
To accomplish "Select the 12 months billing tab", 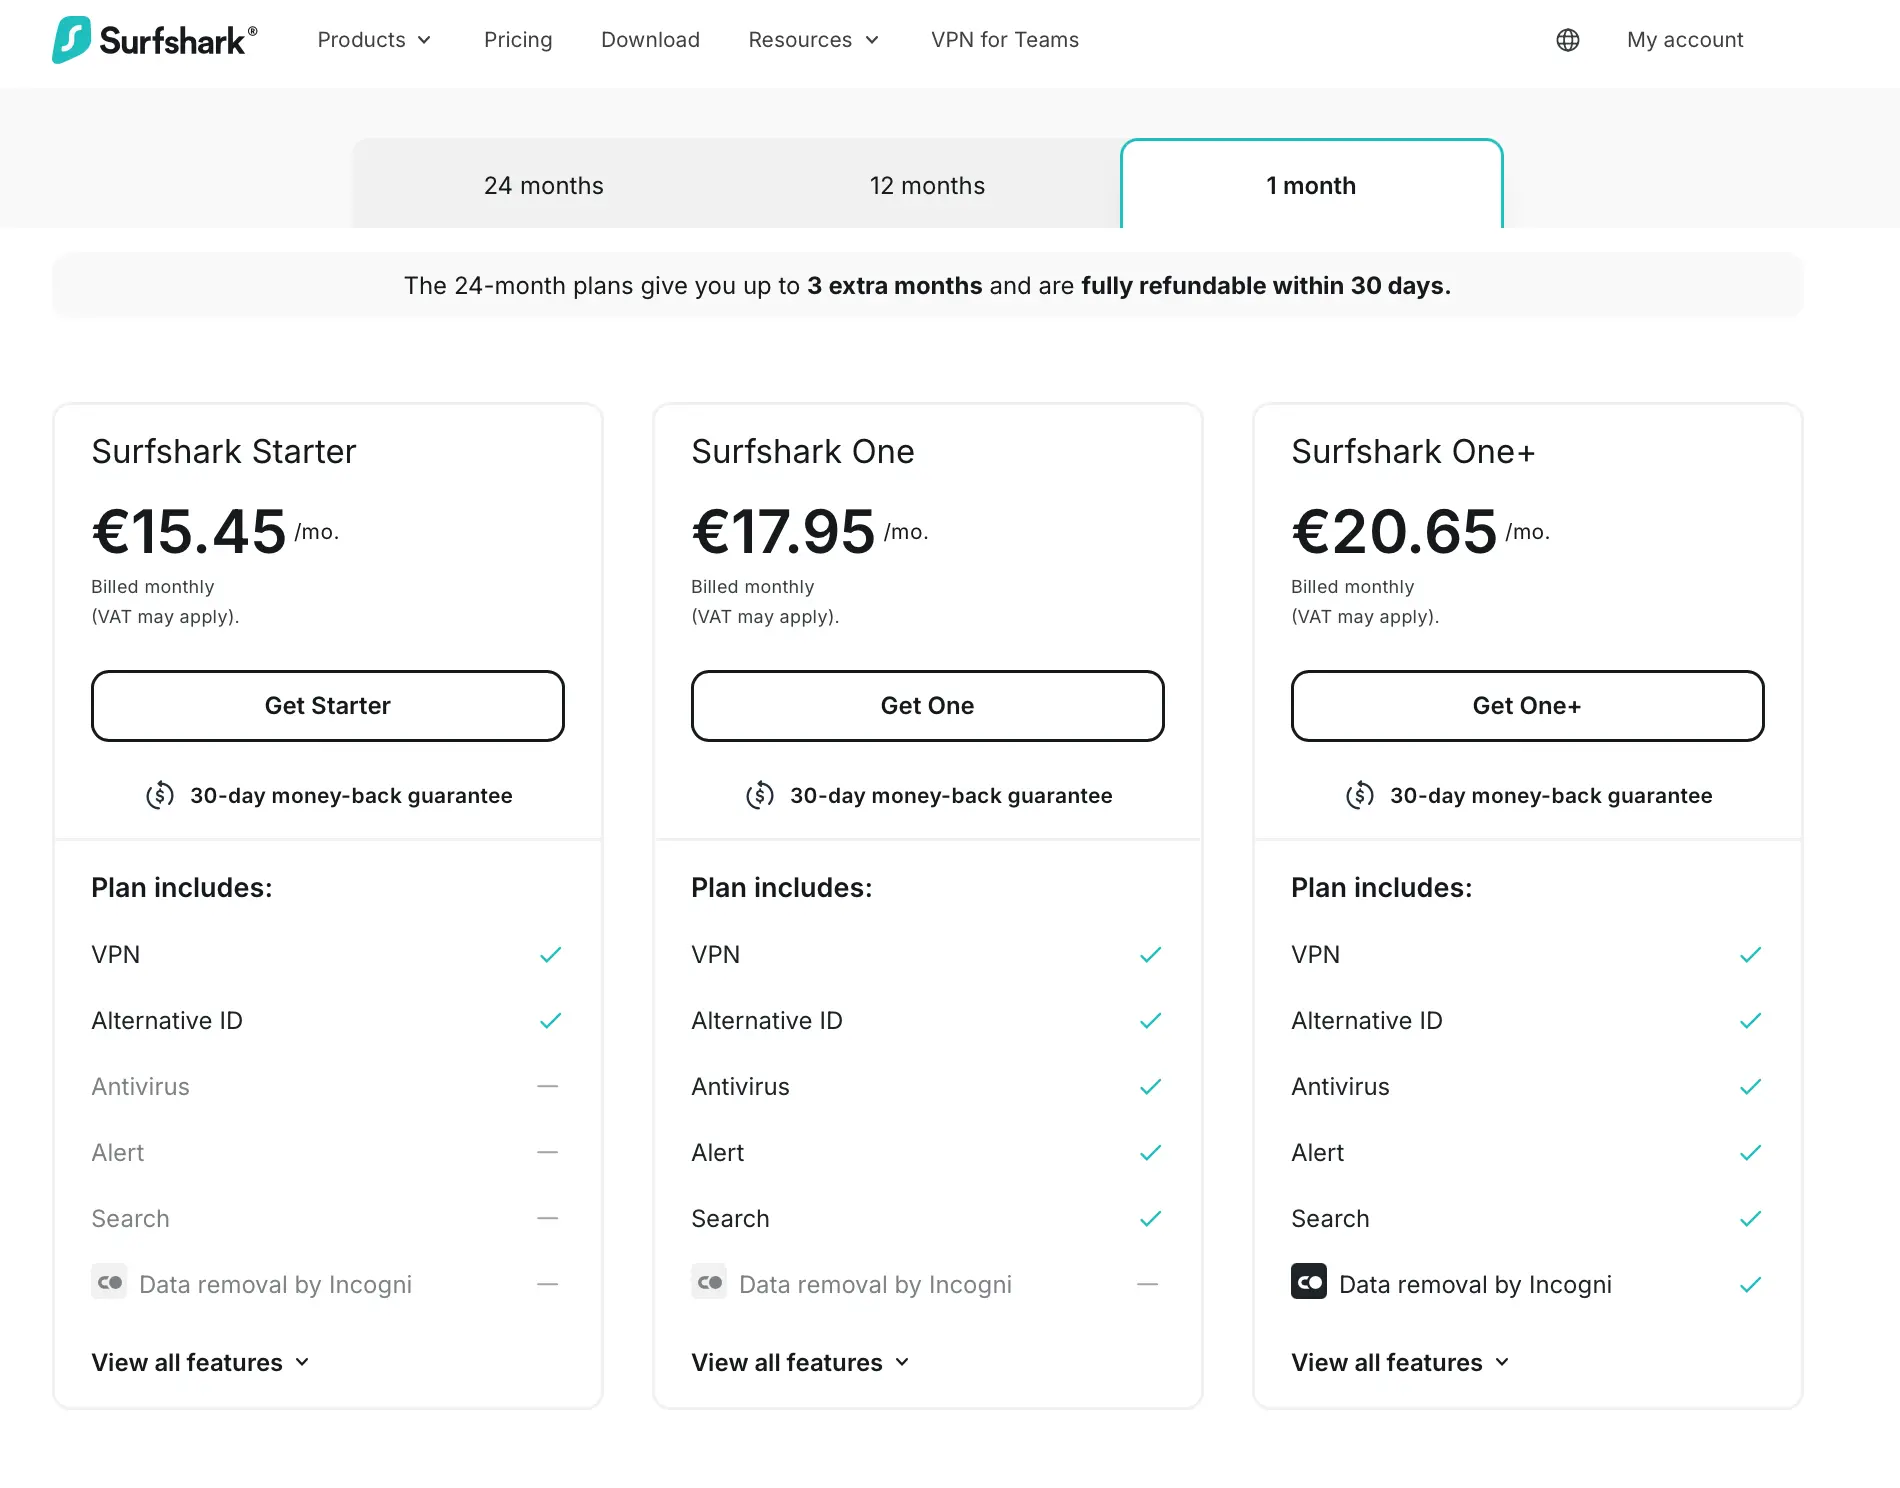I will tap(927, 186).
